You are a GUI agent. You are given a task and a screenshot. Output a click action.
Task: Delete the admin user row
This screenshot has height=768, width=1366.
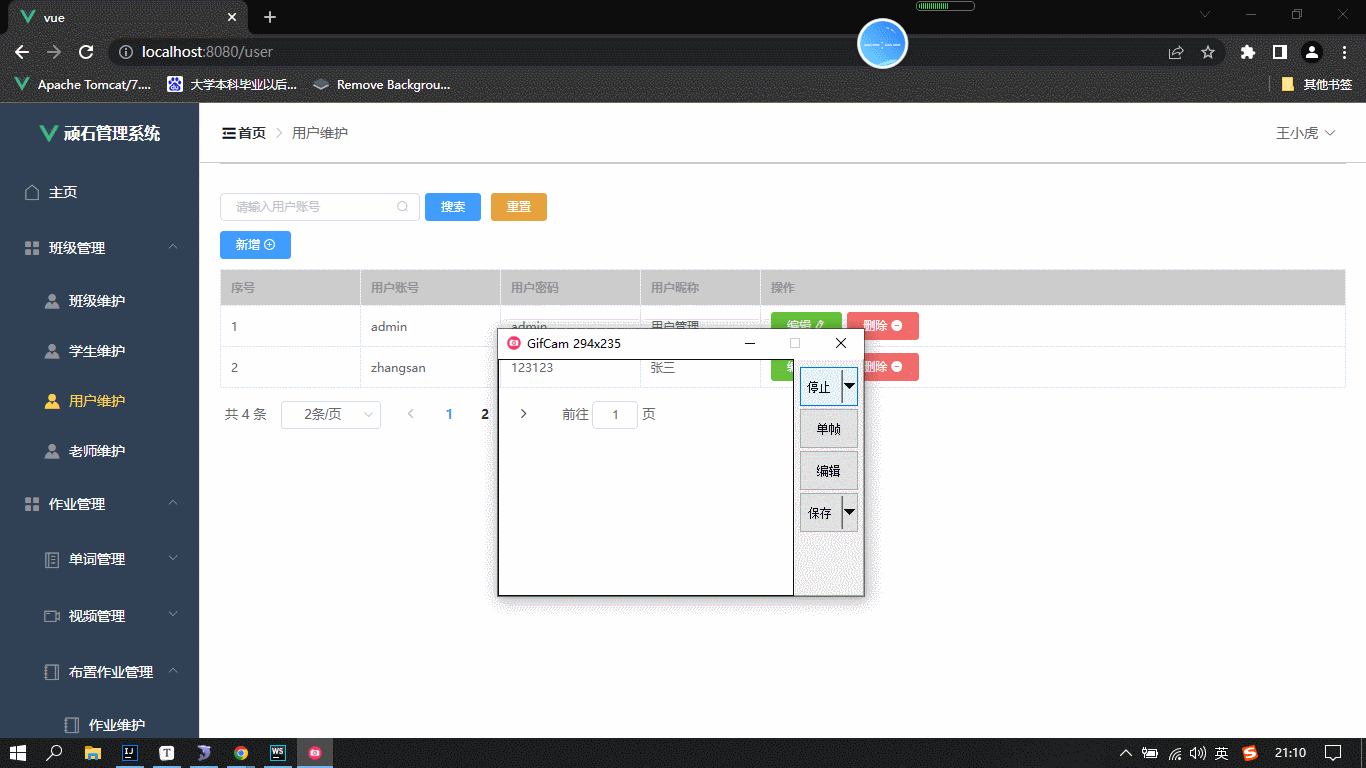(x=882, y=326)
